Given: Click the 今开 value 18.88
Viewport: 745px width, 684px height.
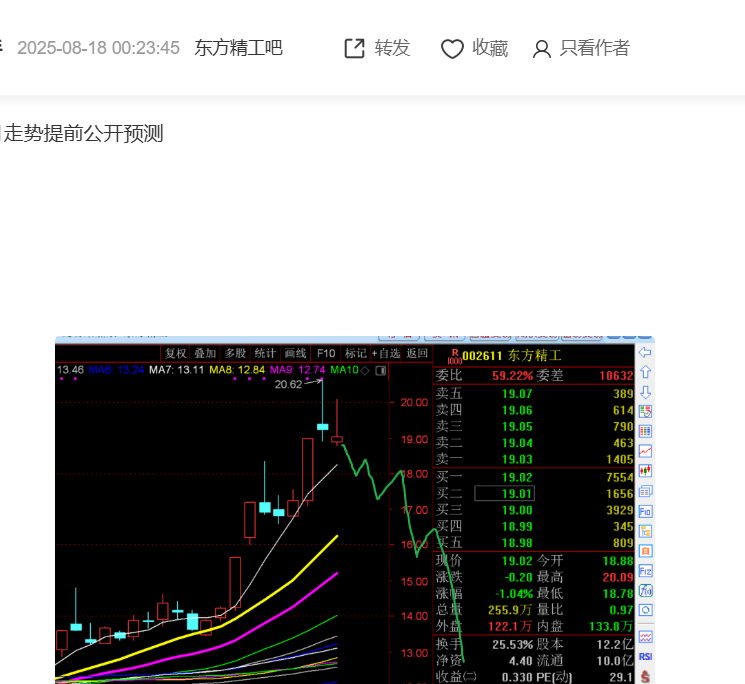Looking at the screenshot, I should [618, 561].
